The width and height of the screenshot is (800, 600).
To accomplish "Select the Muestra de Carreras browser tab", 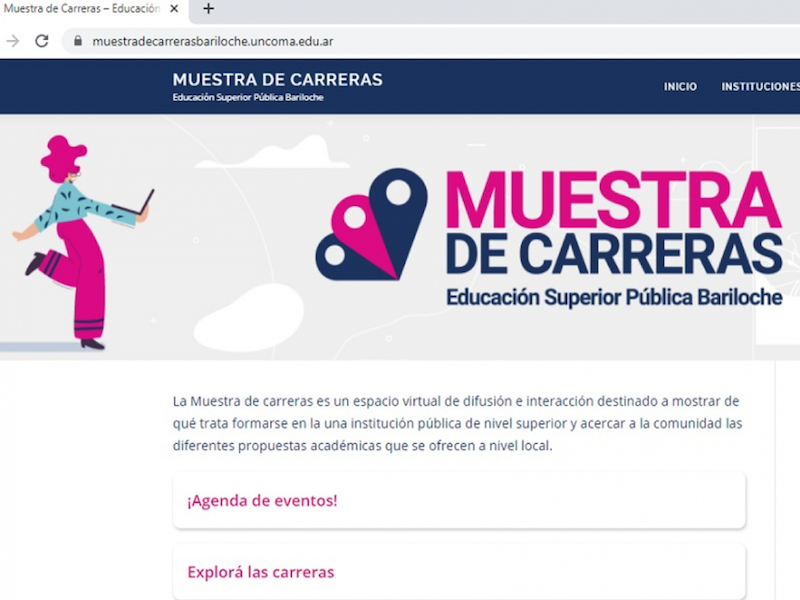I will point(82,9).
